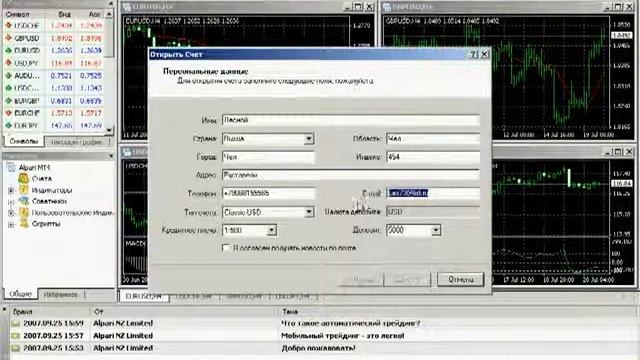This screenshot has width=640, height=360.
Task: Click the Далее button in the dialog
Action: 407,280
